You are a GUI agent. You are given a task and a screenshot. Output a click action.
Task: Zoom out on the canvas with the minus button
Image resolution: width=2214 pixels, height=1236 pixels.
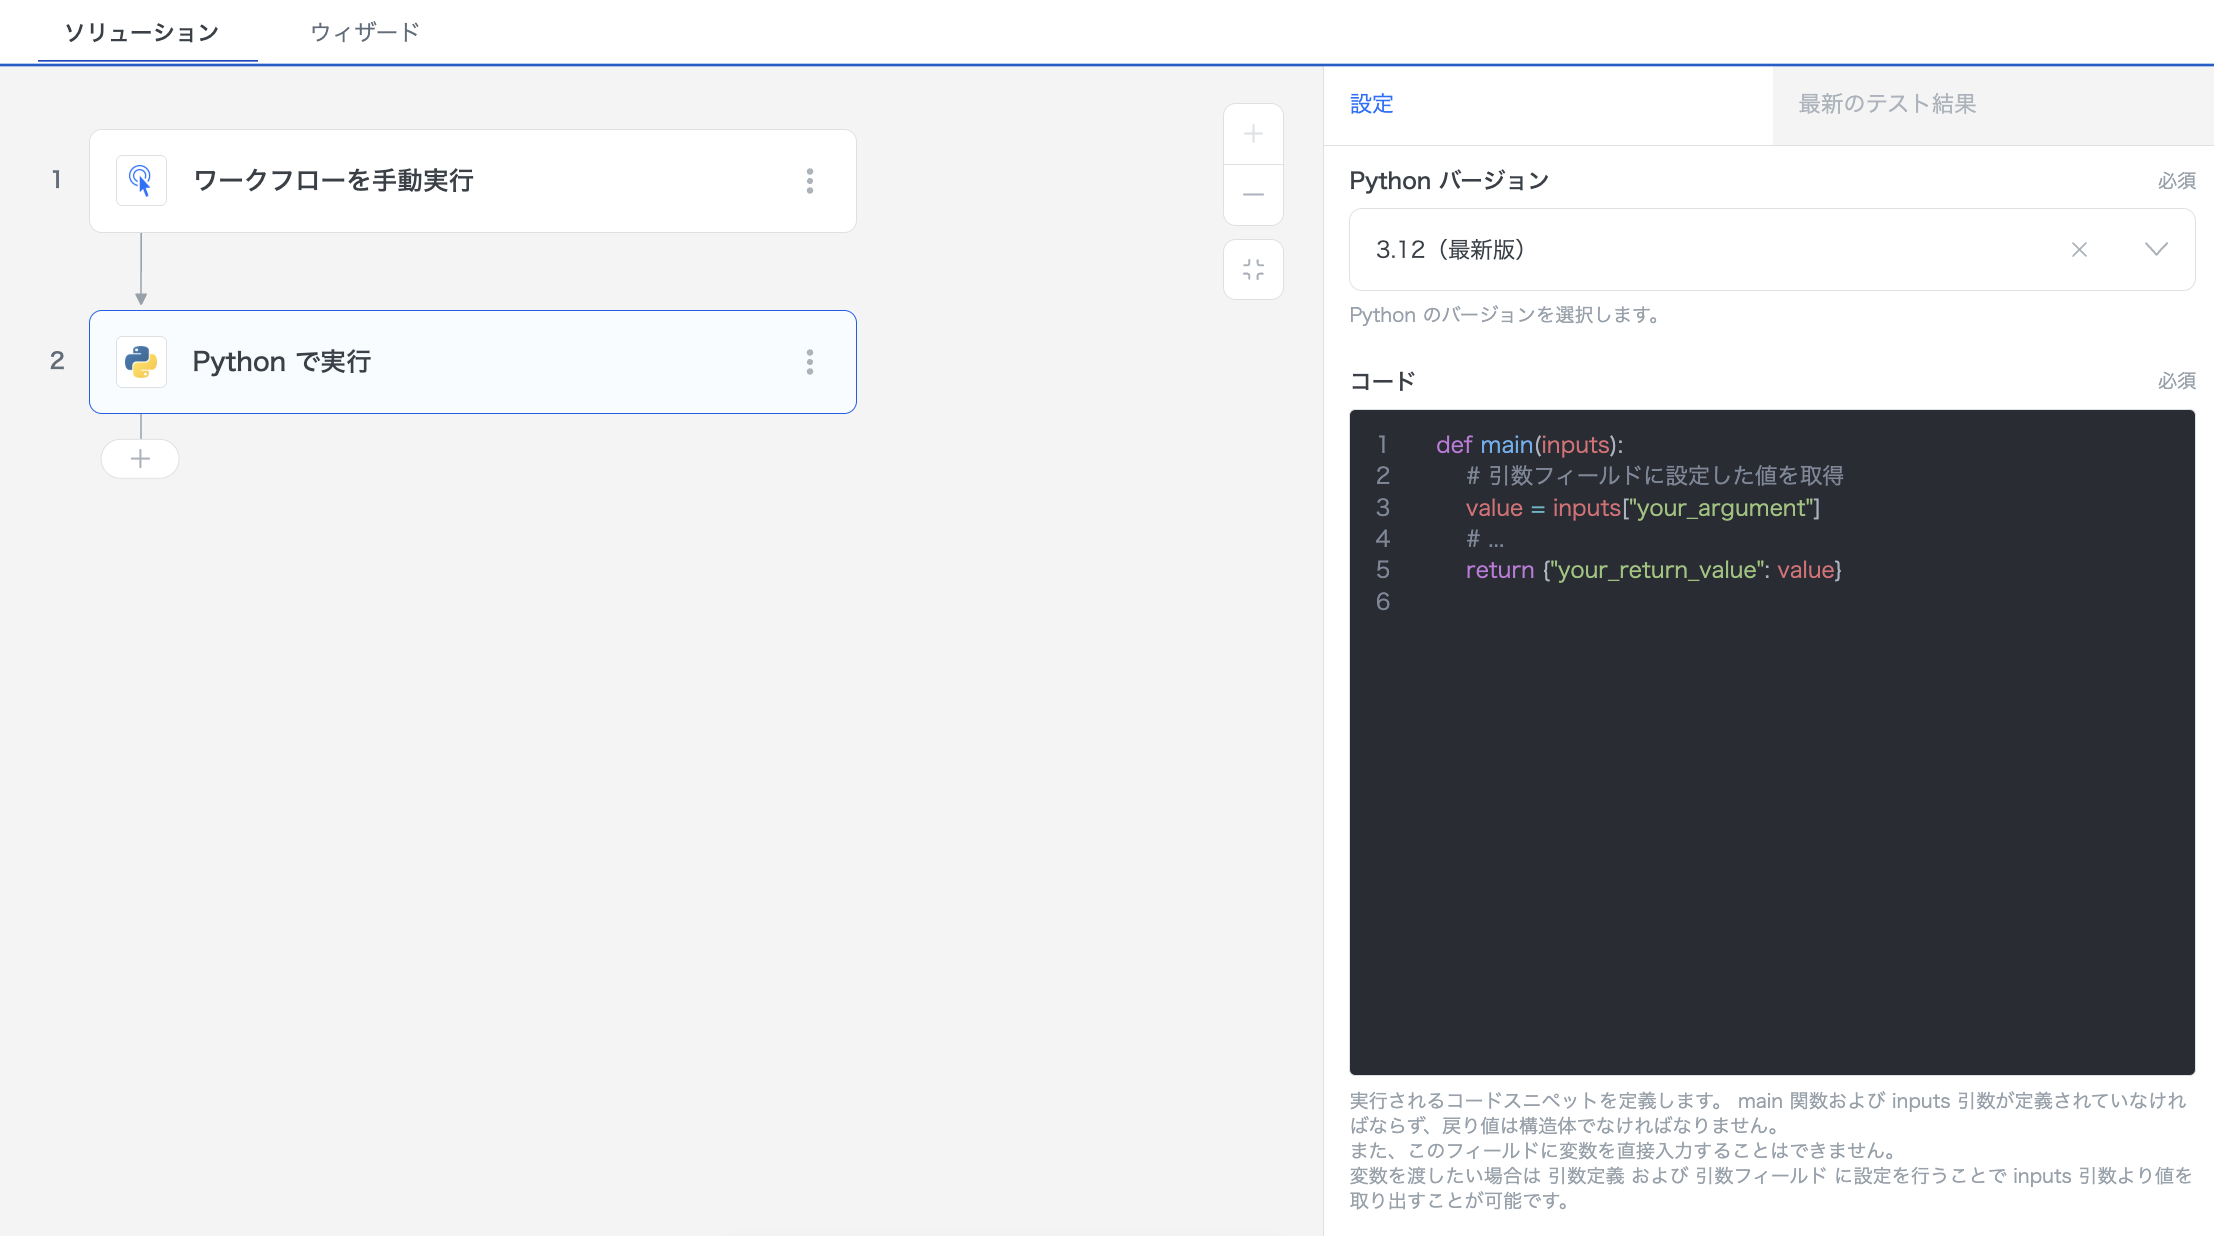(1253, 195)
